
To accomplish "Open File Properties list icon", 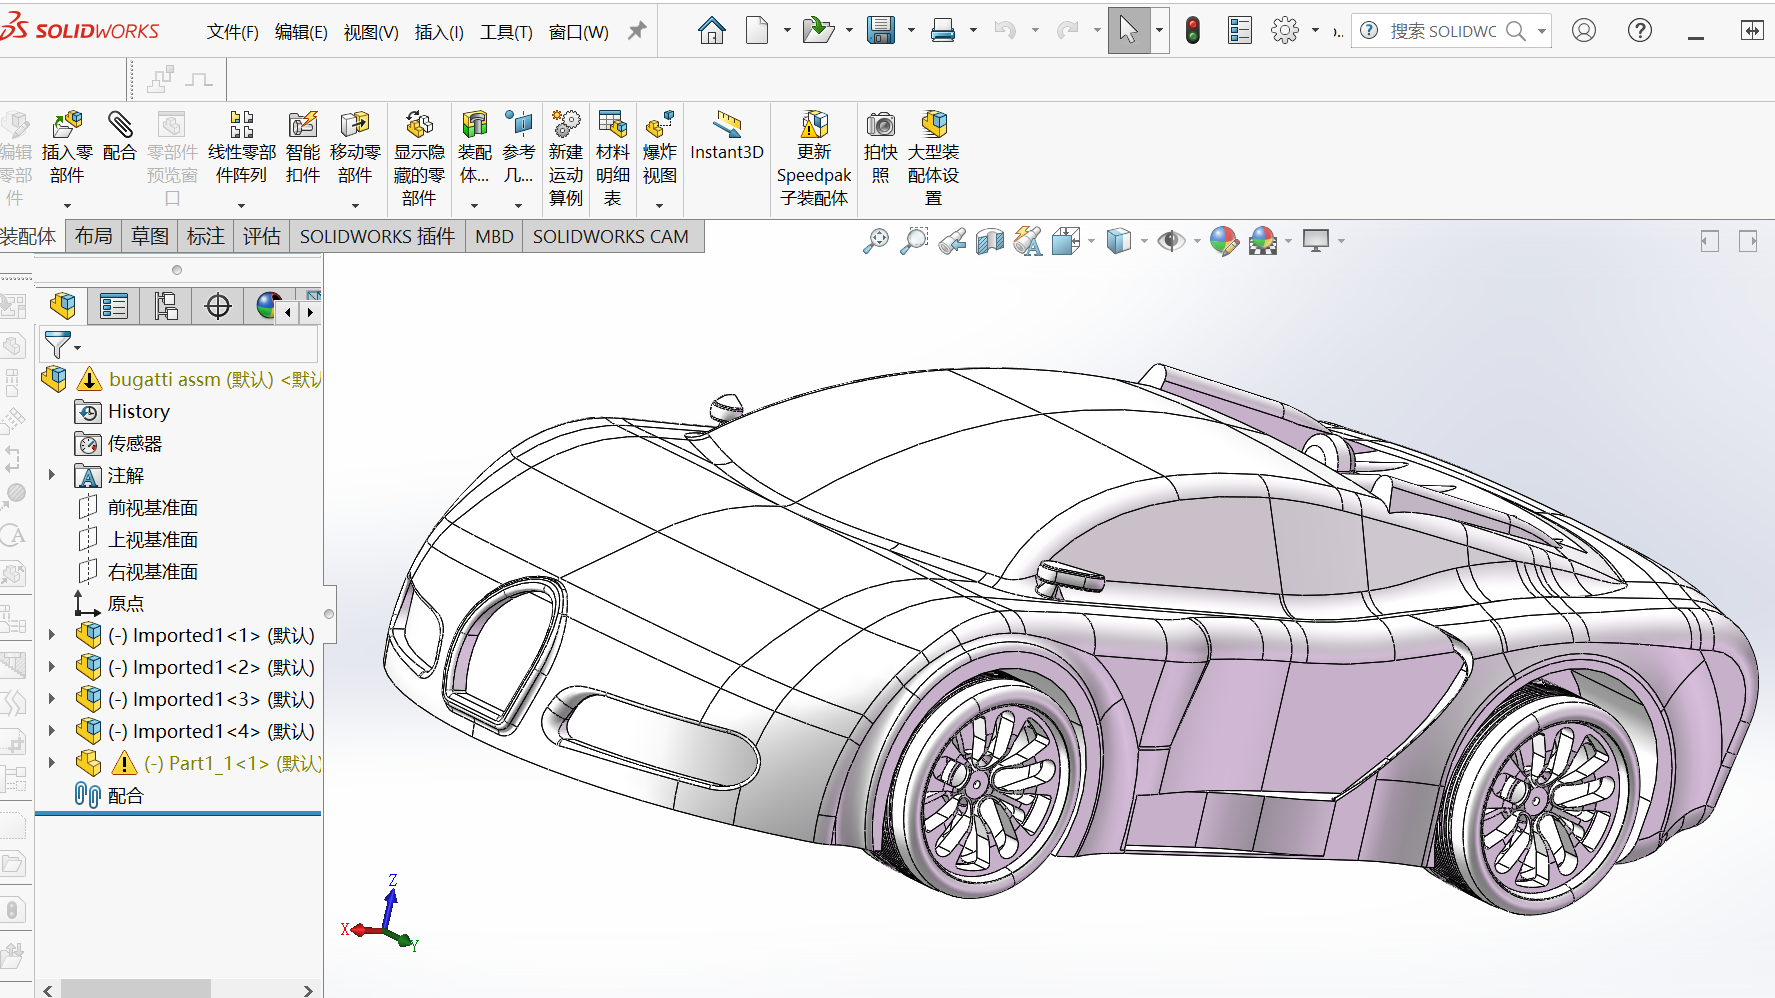I will [1239, 31].
